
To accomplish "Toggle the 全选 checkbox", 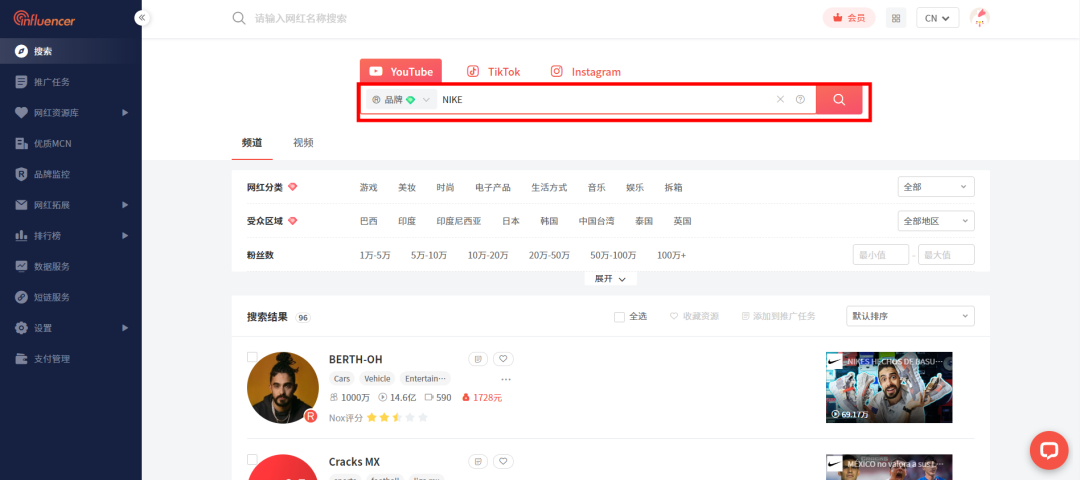I will pos(619,317).
